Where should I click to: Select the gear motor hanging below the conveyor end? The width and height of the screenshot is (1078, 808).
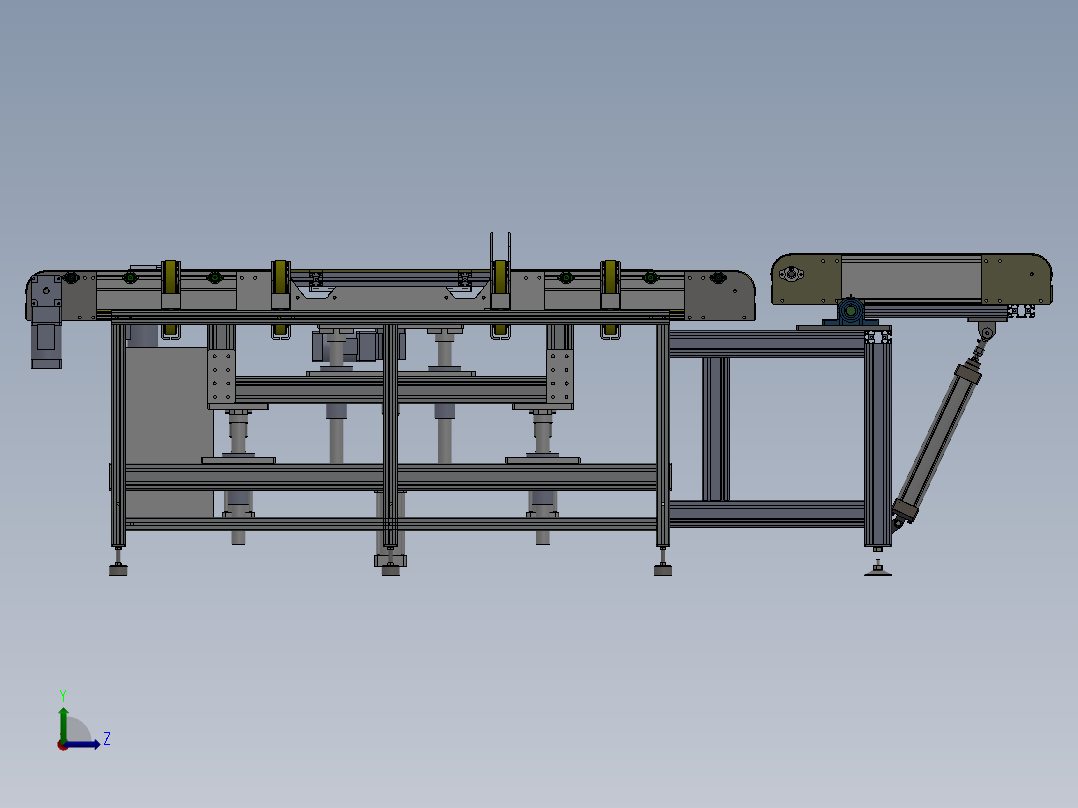coord(45,321)
